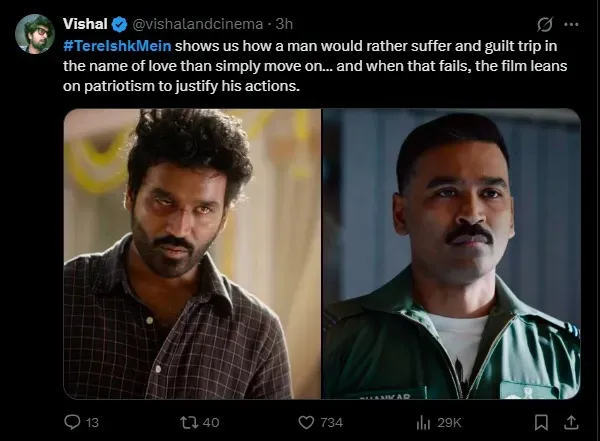This screenshot has width=600, height=441.
Task: Visit the Vishal display name link
Action: coord(84,23)
